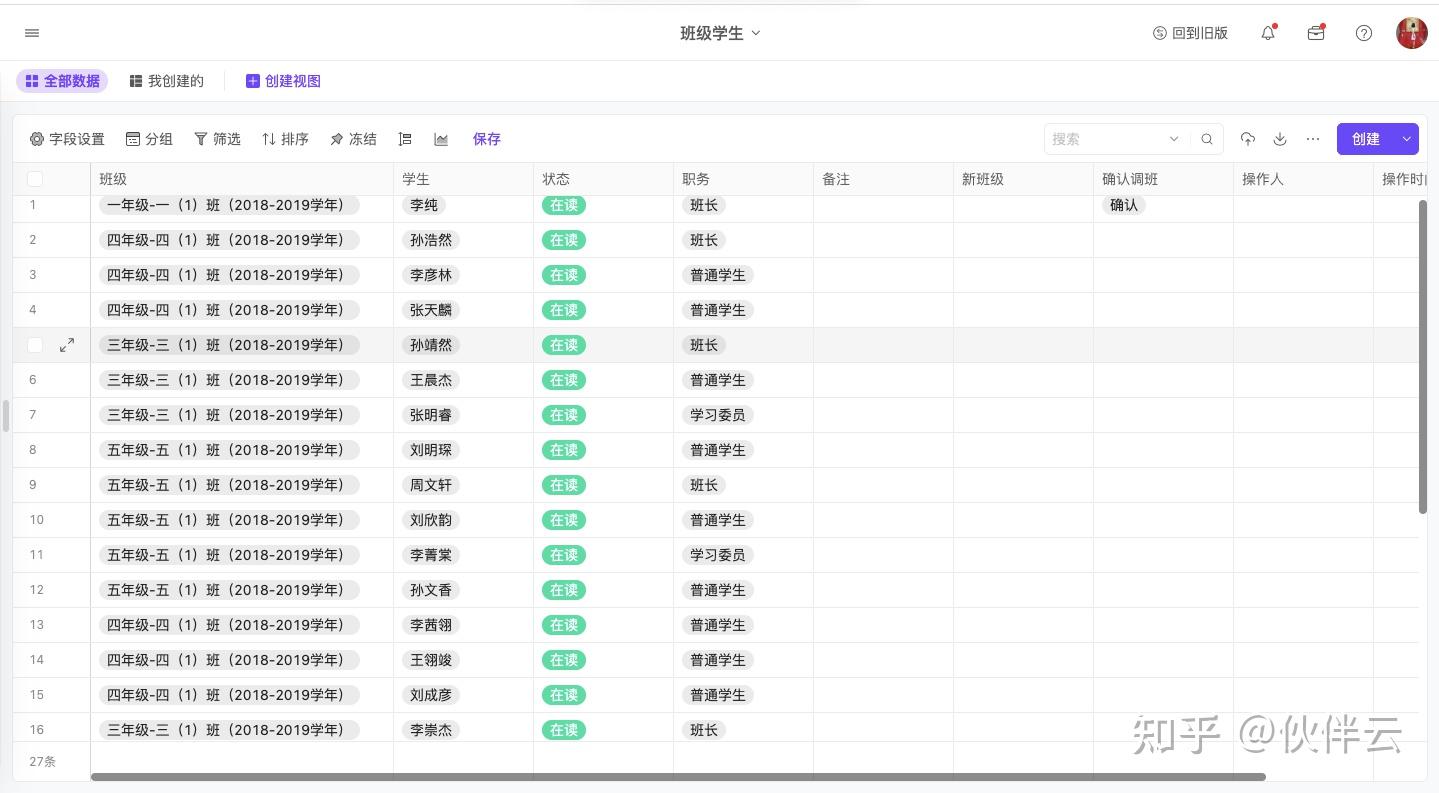Screen dimensions: 1439x793
Task: Click the student name 李纯
Action: (424, 205)
